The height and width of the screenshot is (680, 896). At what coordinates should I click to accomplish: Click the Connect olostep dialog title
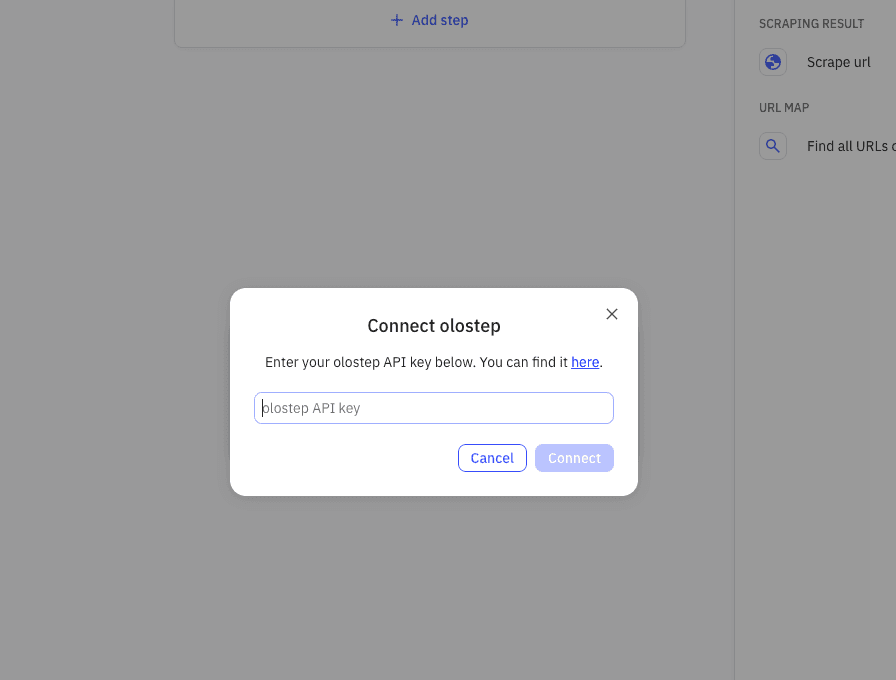[433, 325]
